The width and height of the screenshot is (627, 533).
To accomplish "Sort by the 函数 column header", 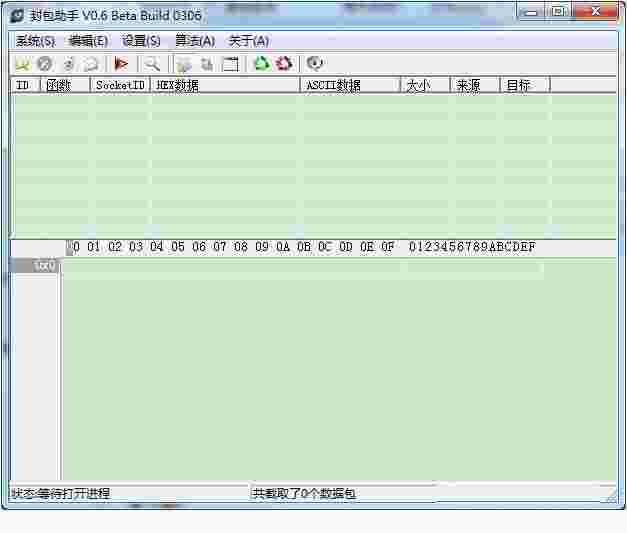I will pos(65,85).
